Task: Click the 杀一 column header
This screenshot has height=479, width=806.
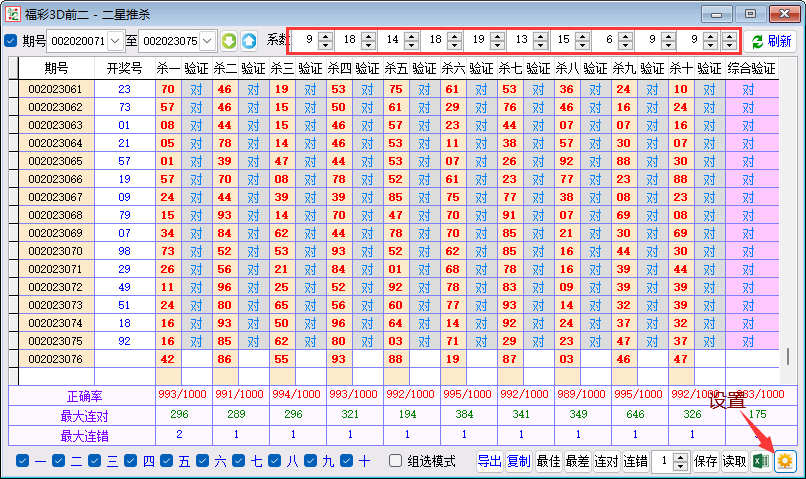Action: click(167, 68)
